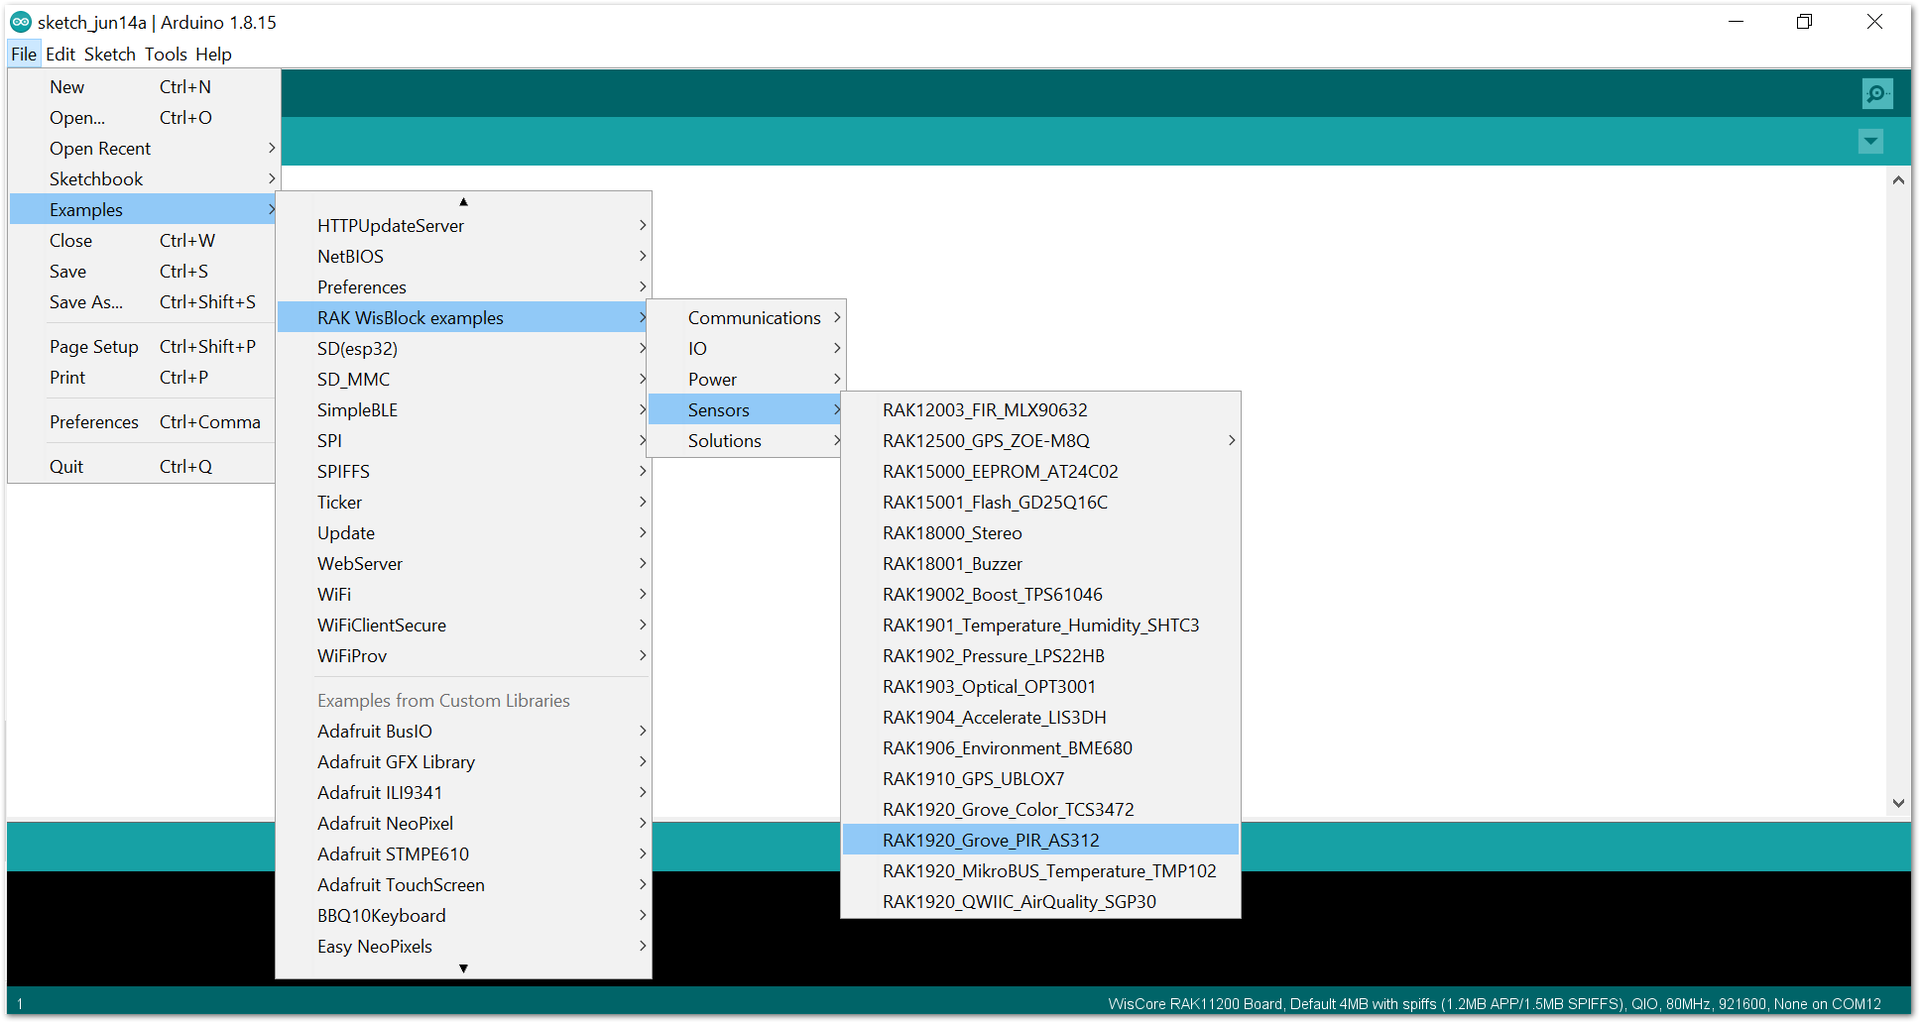The width and height of the screenshot is (1920, 1023).
Task: Open the Power submenu
Action: [746, 380]
